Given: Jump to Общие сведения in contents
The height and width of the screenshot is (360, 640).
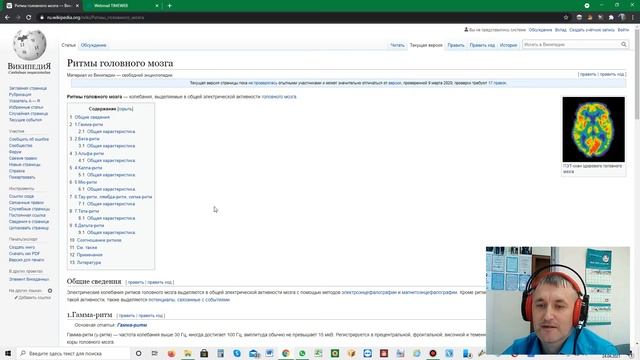Looking at the screenshot, I should [x=92, y=117].
